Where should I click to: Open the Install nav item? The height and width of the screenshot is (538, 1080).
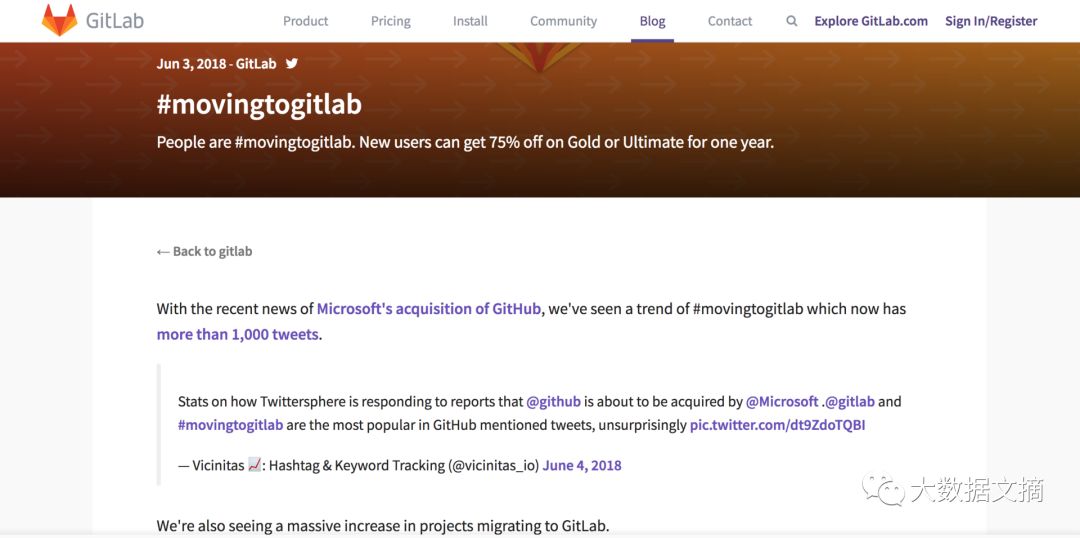[x=470, y=21]
